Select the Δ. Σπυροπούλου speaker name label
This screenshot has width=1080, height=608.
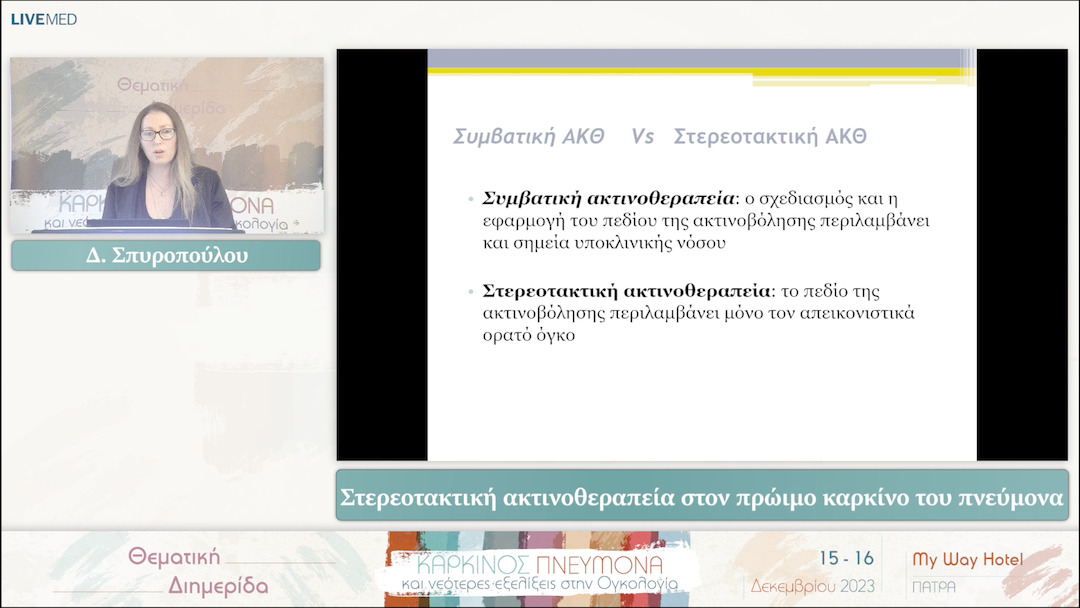(x=166, y=256)
